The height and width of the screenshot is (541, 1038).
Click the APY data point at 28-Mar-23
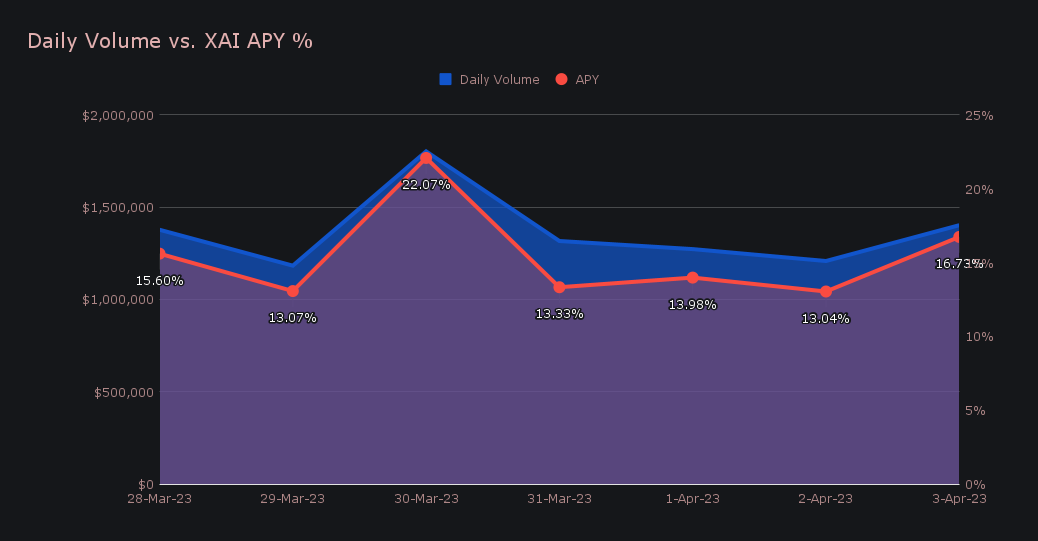[161, 254]
